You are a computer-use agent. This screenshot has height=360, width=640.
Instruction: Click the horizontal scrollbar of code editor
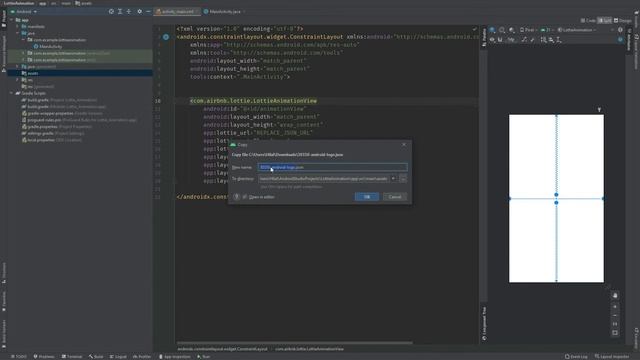294,343
